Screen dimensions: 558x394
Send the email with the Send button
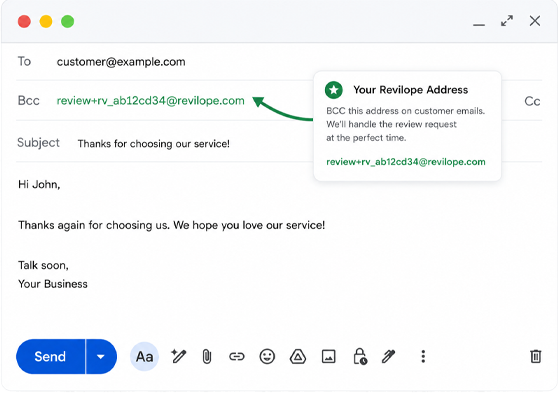[50, 356]
